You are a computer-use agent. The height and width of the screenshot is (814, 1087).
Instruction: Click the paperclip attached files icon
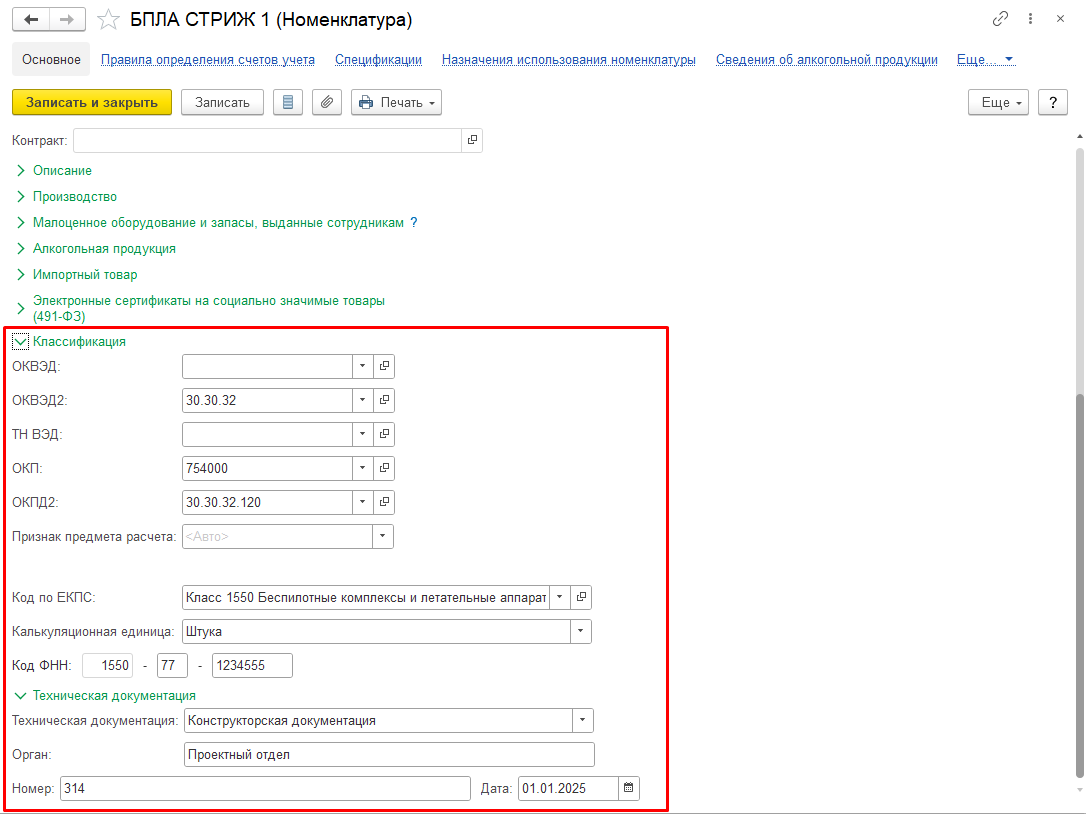[327, 102]
